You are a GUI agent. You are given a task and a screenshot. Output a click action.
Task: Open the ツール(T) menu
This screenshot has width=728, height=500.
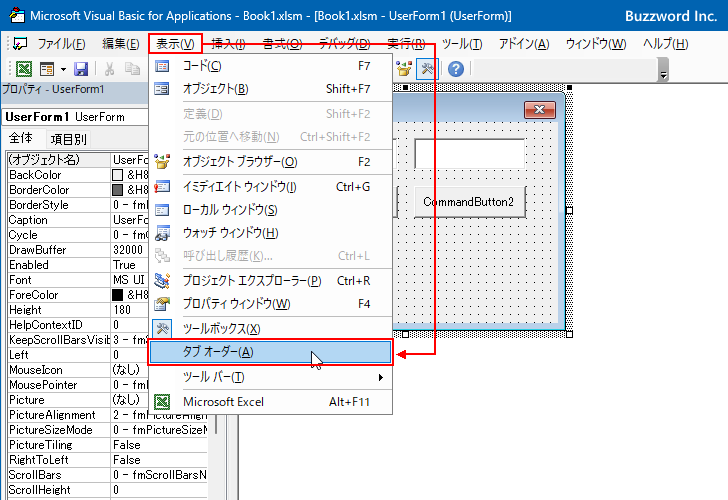(x=462, y=44)
